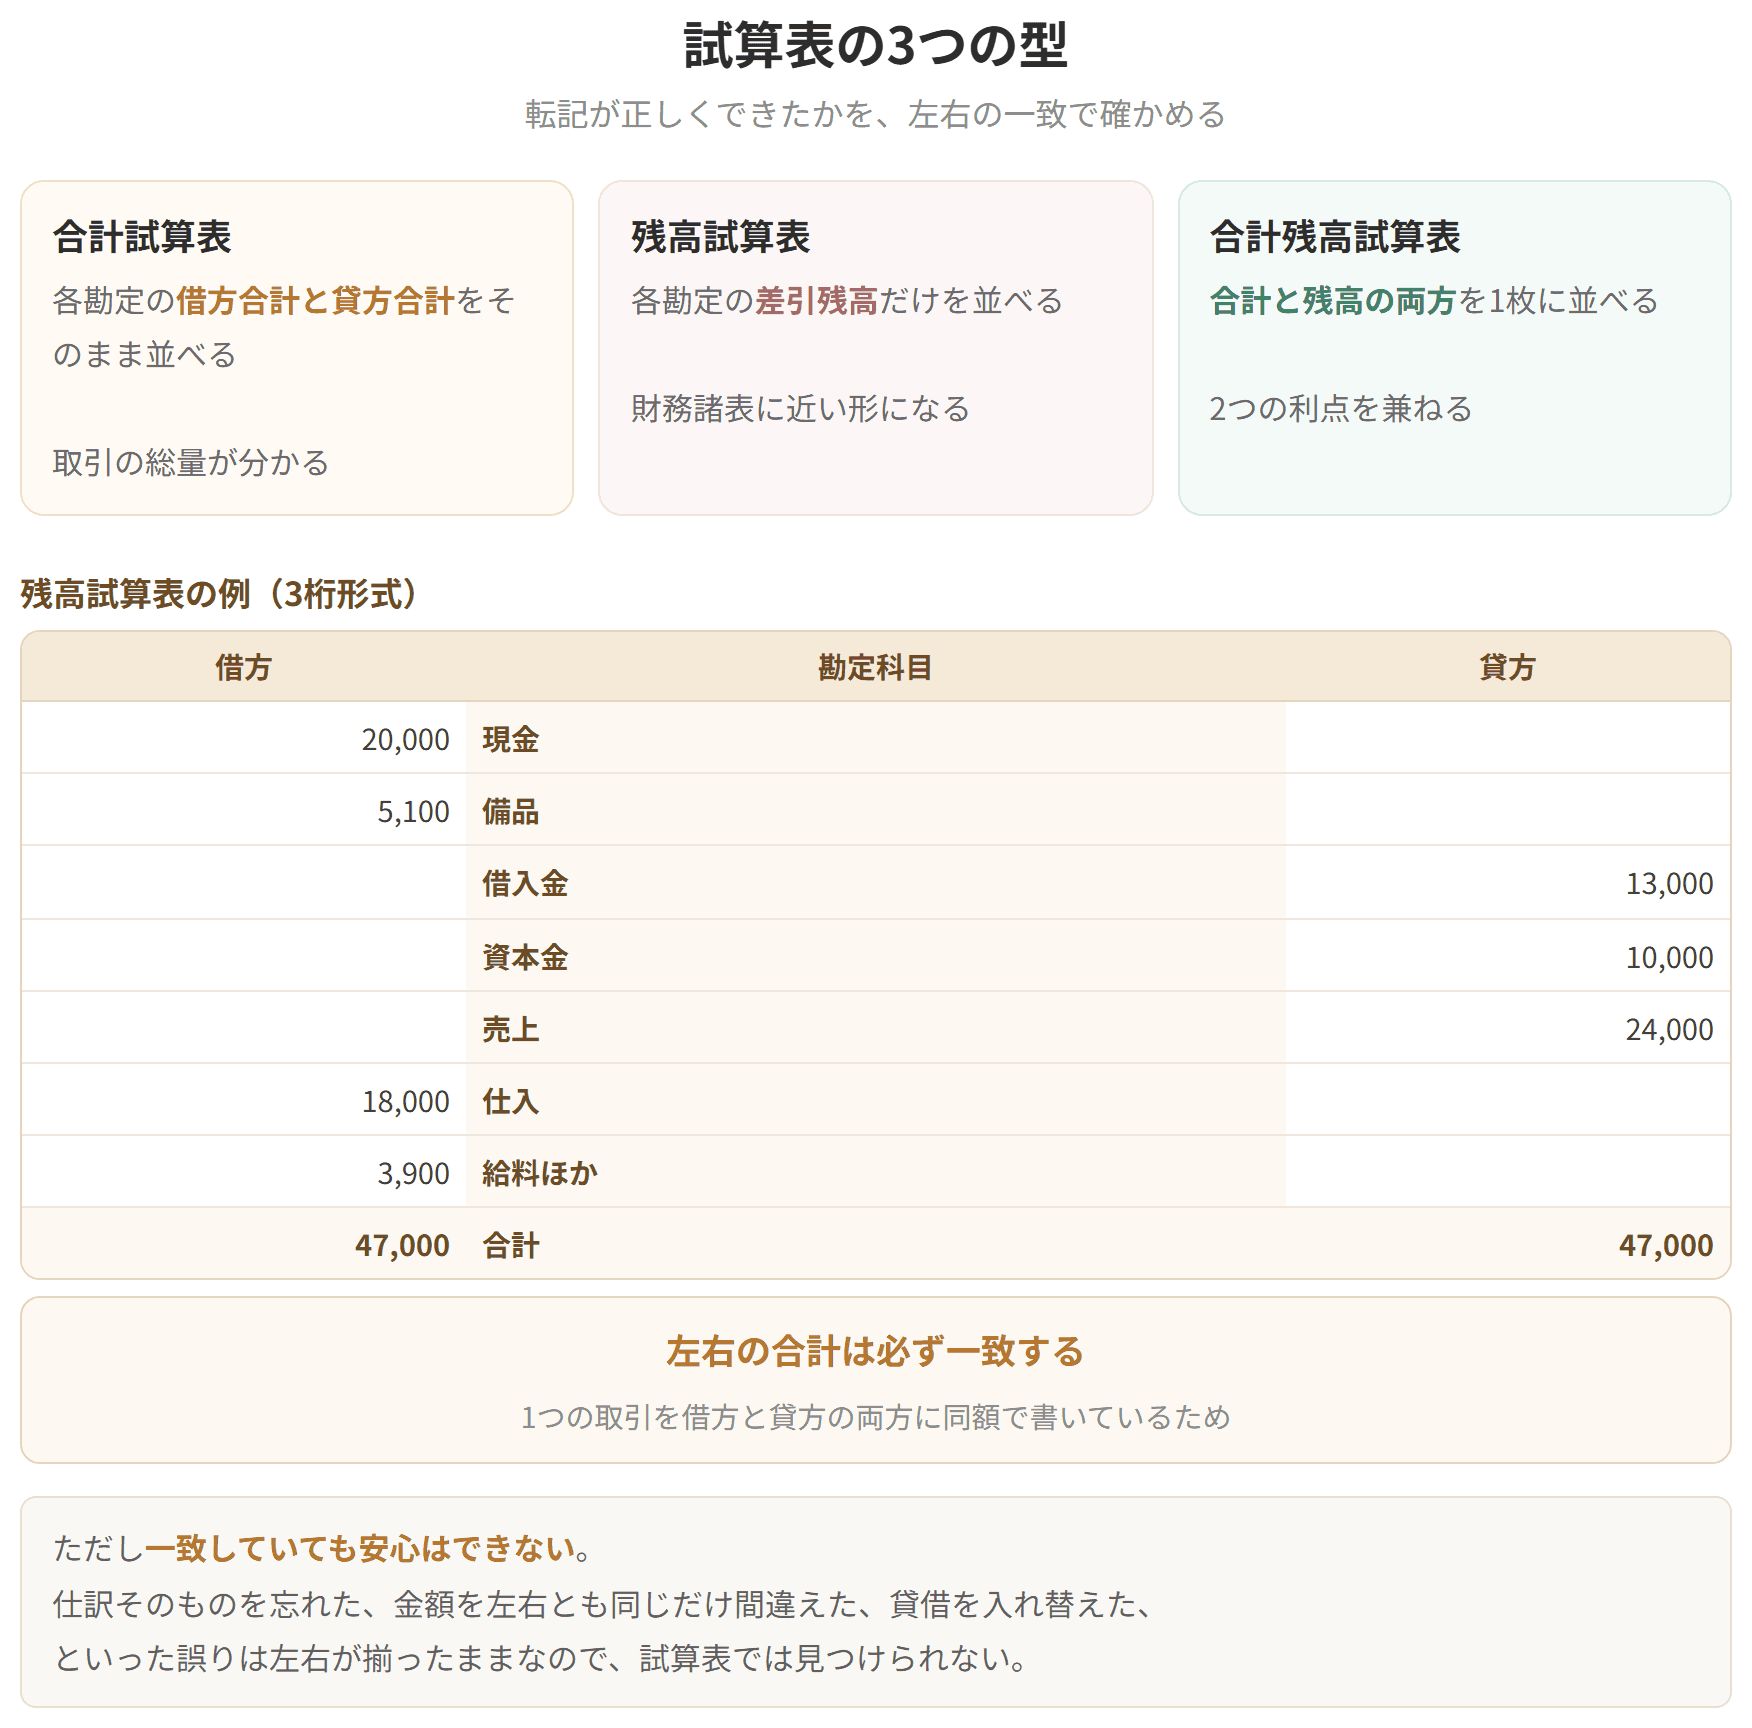Select the 現金 account row label

[x=511, y=739]
